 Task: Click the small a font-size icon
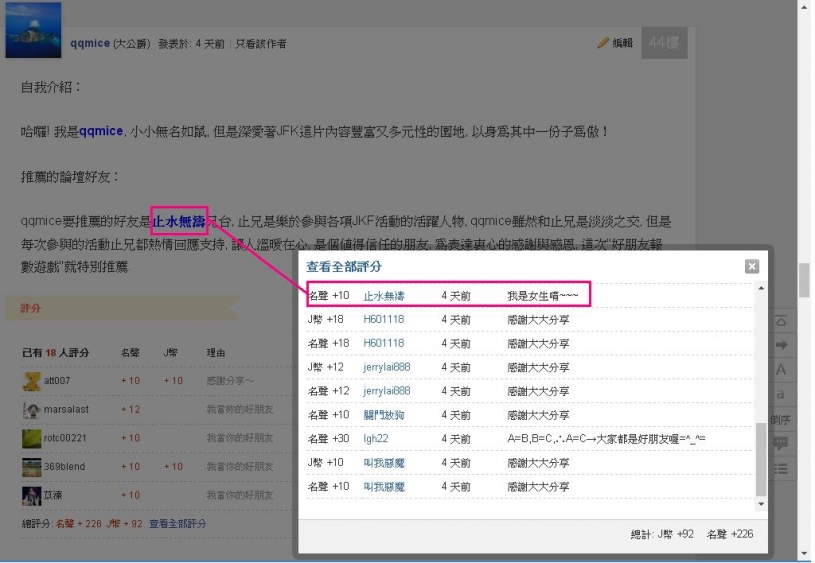point(781,394)
